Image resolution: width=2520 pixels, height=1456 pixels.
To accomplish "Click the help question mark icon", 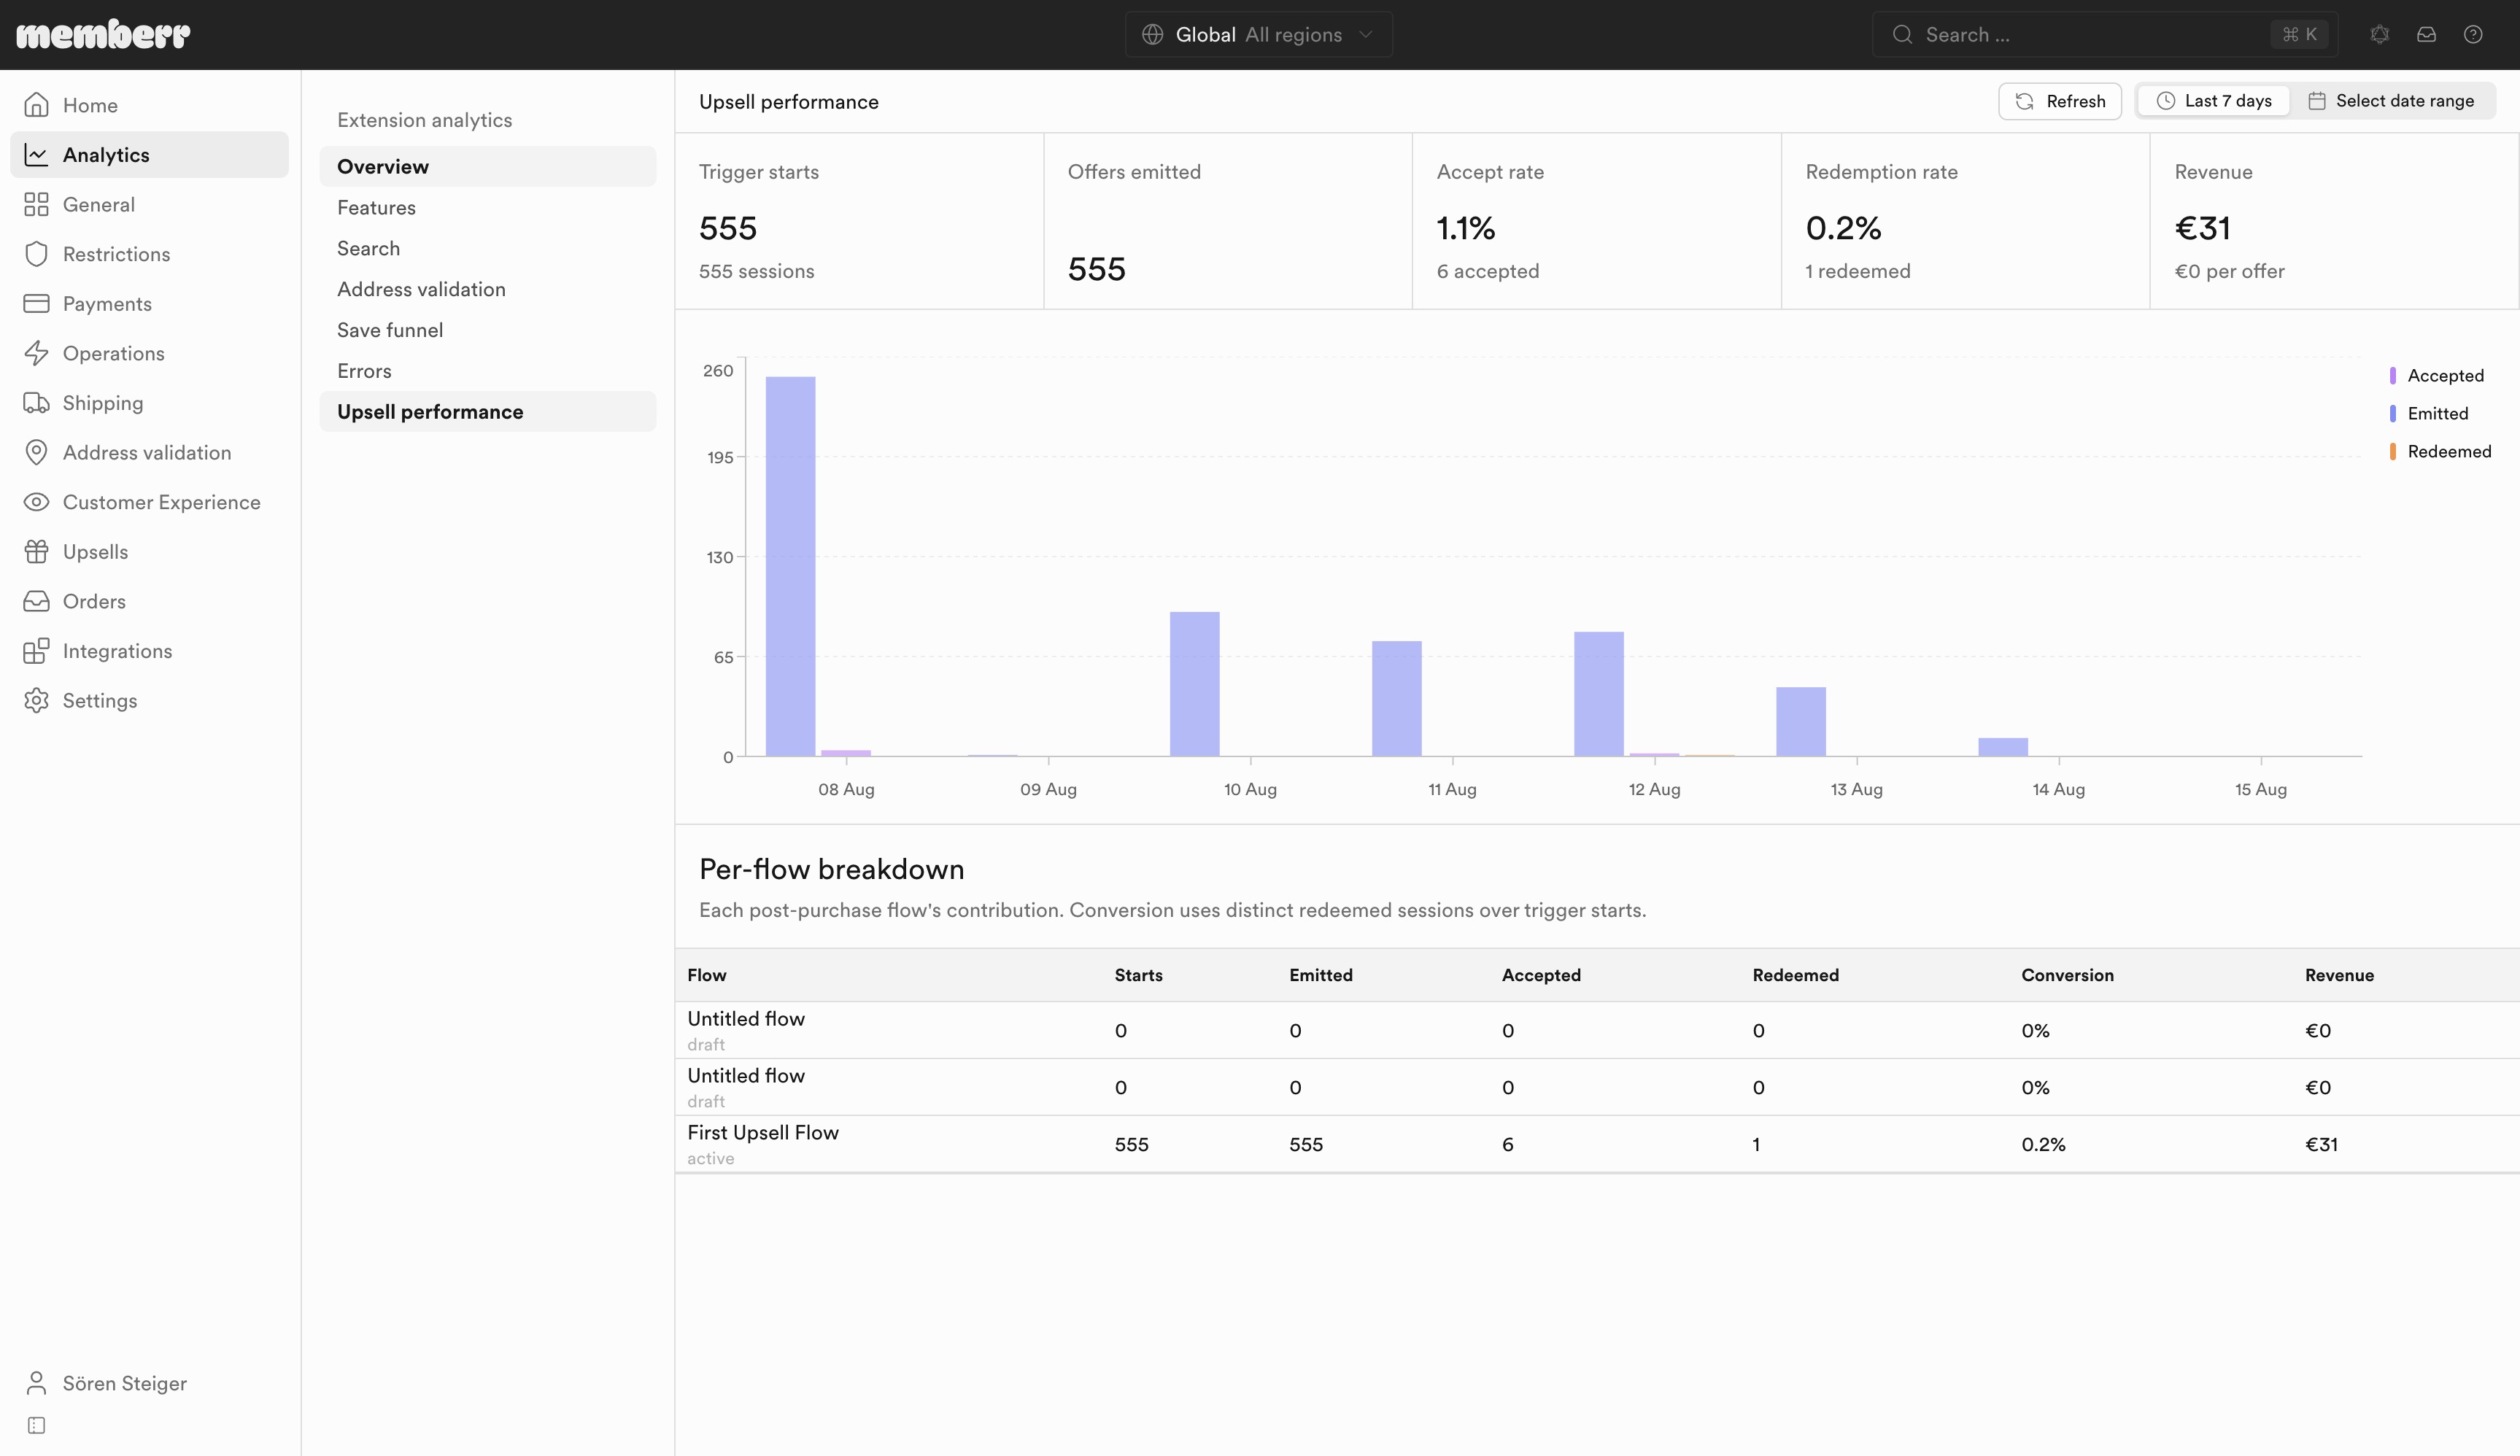I will tap(2473, 34).
